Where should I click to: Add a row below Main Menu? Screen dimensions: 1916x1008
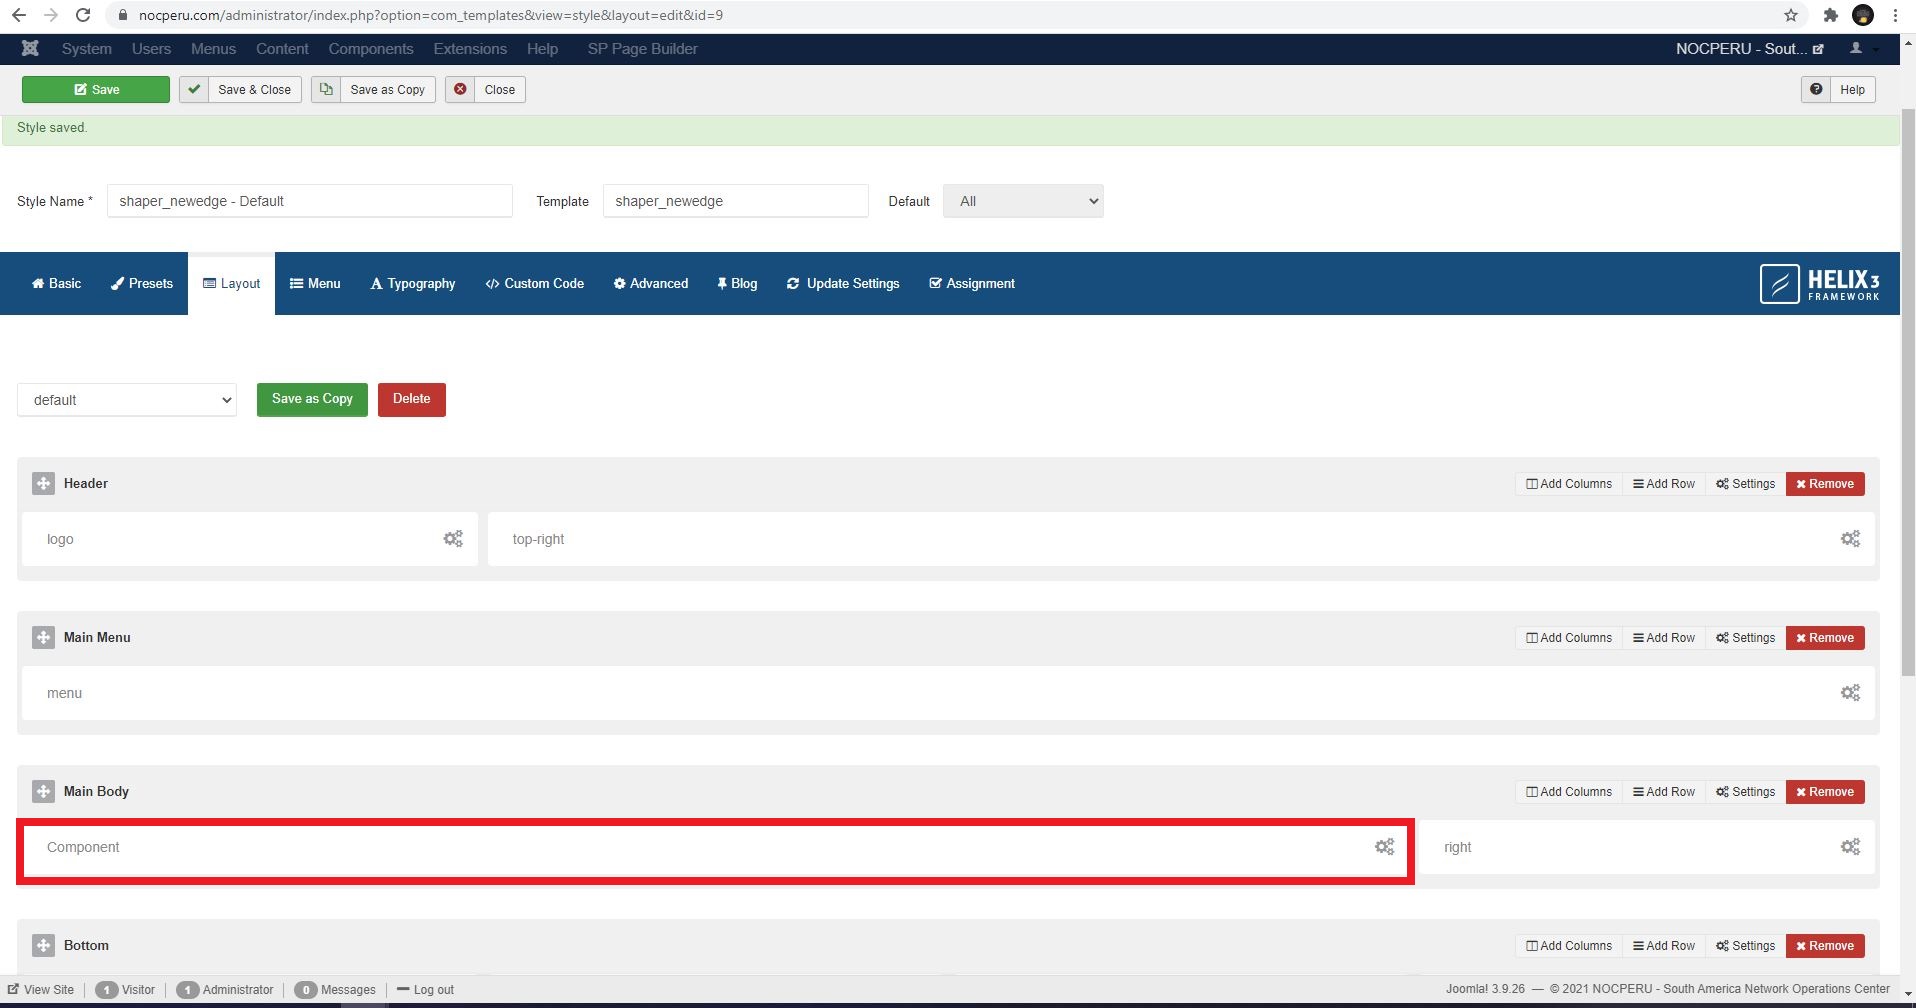(1664, 638)
